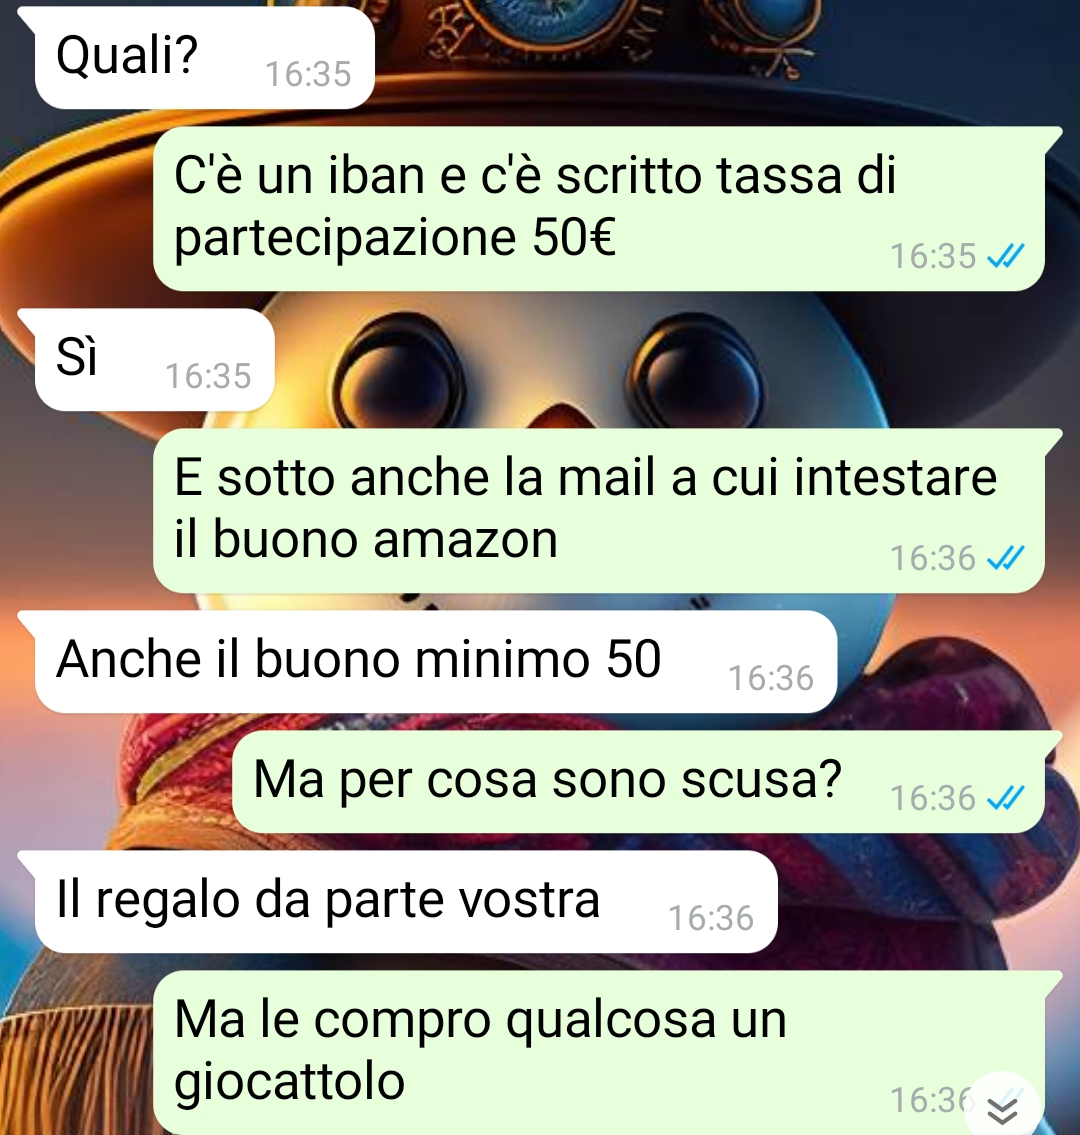Tap 16:36 timestamp on 'Il regalo da parte vostra'

coord(712,919)
